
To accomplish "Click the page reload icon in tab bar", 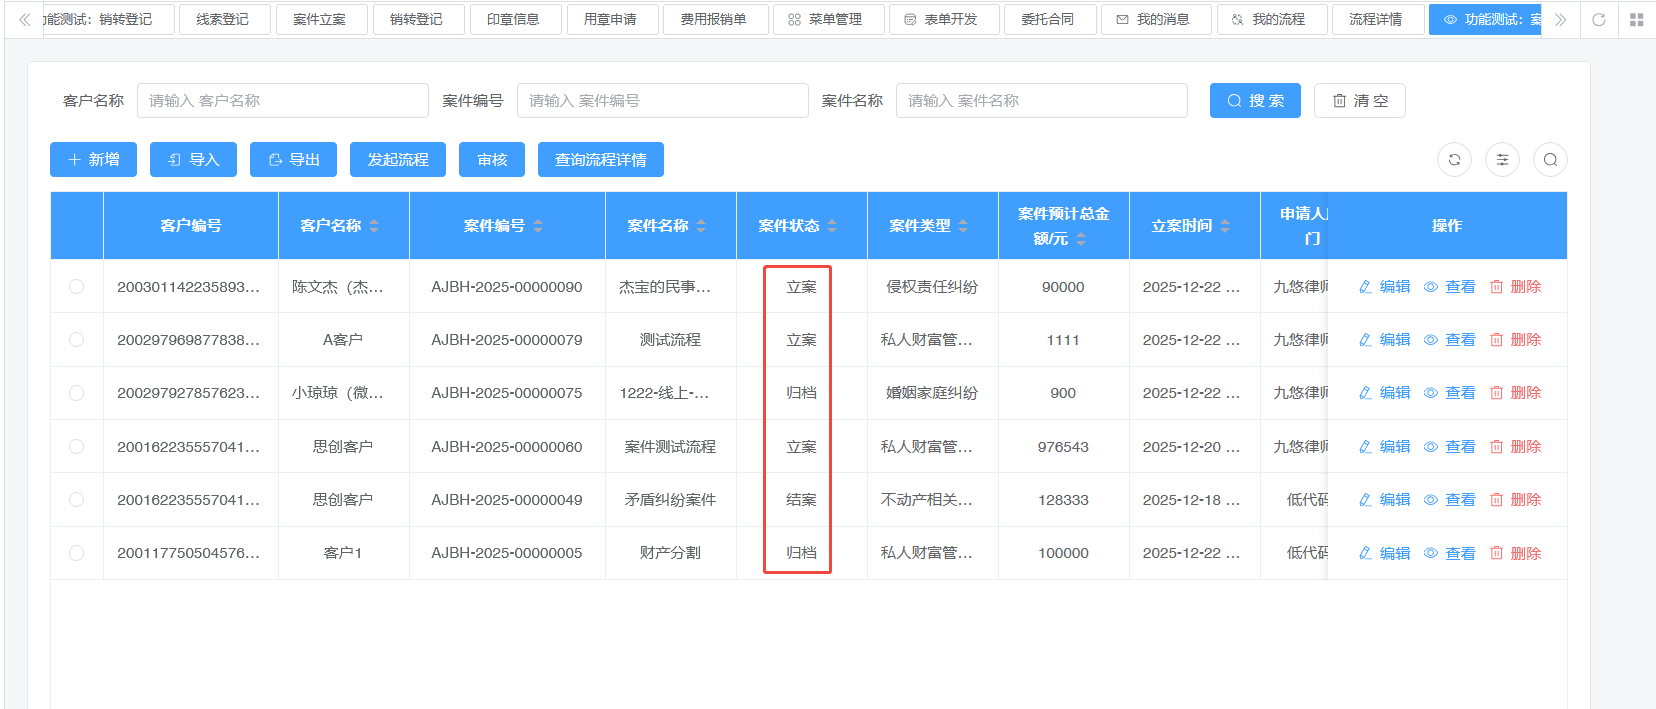I will click(1599, 20).
